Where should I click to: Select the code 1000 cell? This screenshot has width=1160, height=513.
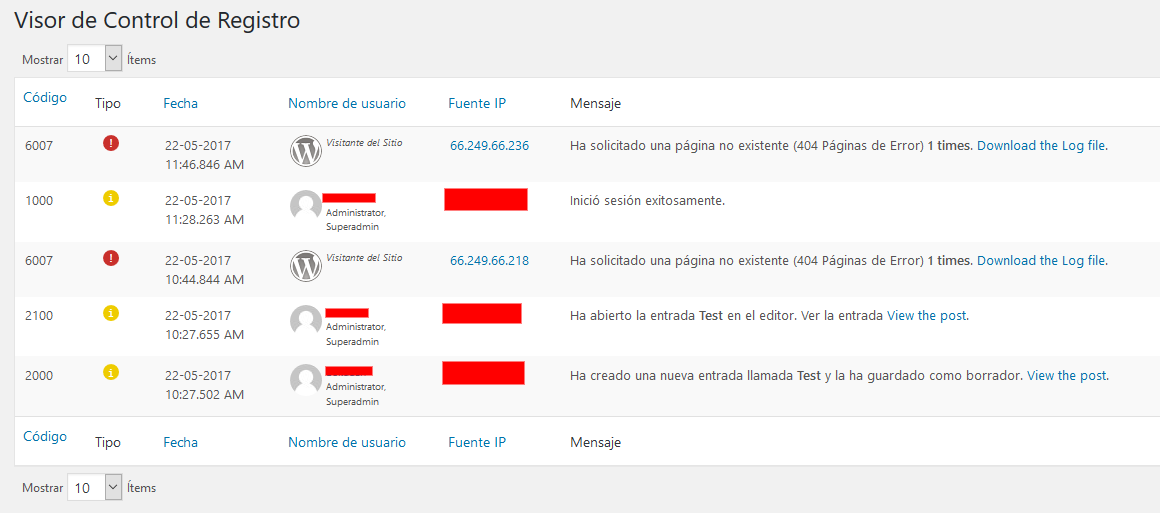point(39,200)
